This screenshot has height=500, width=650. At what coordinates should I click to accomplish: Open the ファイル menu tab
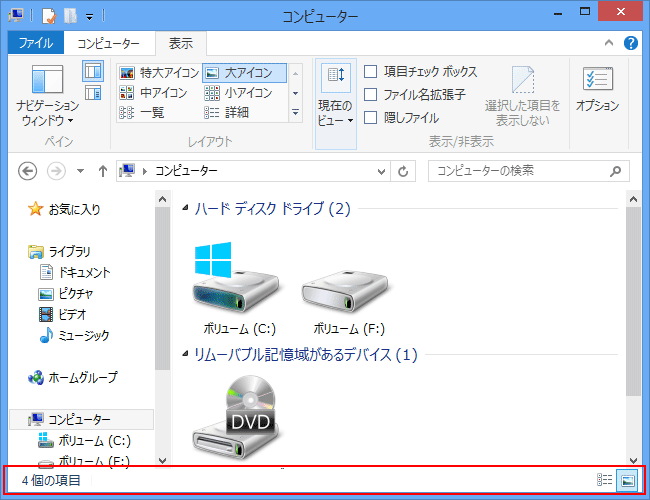click(x=36, y=43)
